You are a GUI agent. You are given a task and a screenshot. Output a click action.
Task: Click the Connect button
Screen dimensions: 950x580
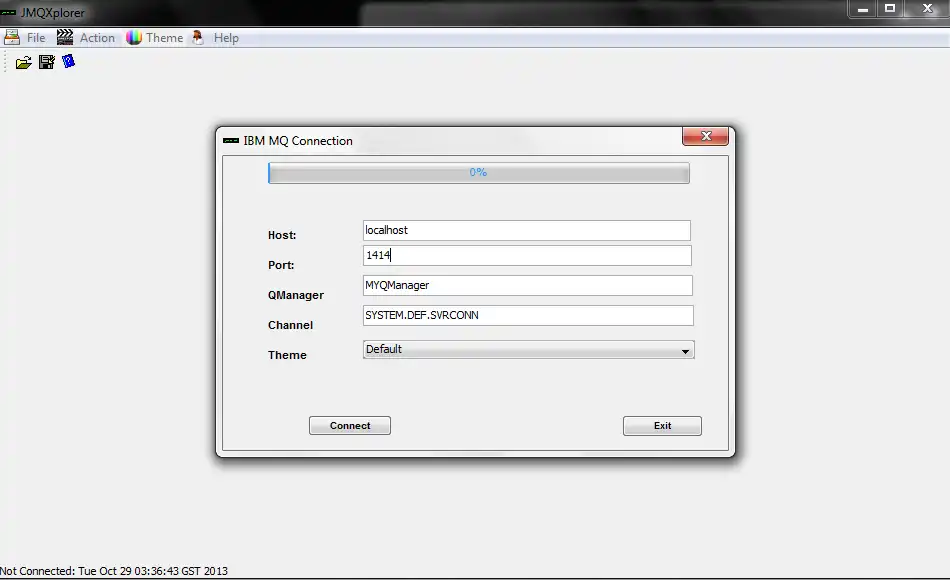[350, 425]
